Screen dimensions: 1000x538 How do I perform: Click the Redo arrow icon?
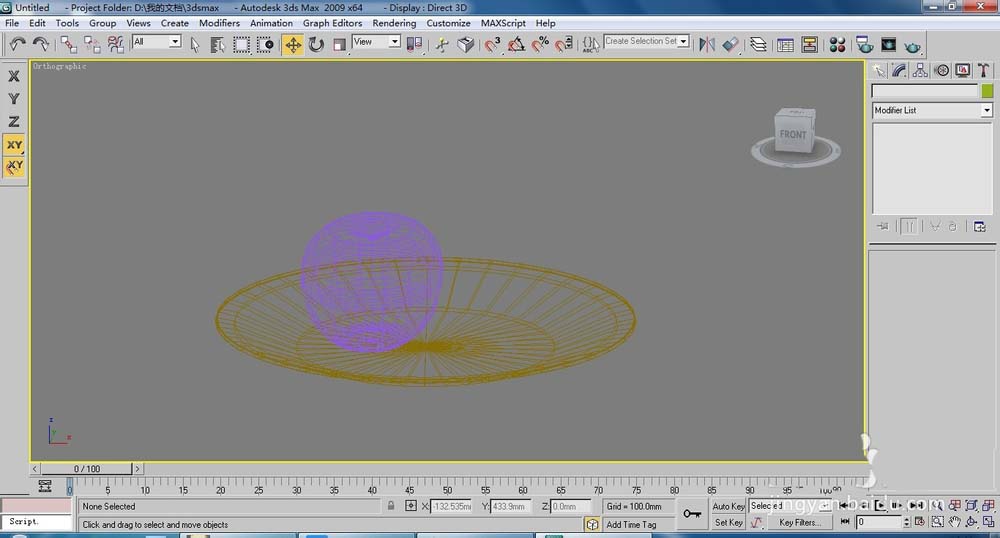tap(41, 44)
